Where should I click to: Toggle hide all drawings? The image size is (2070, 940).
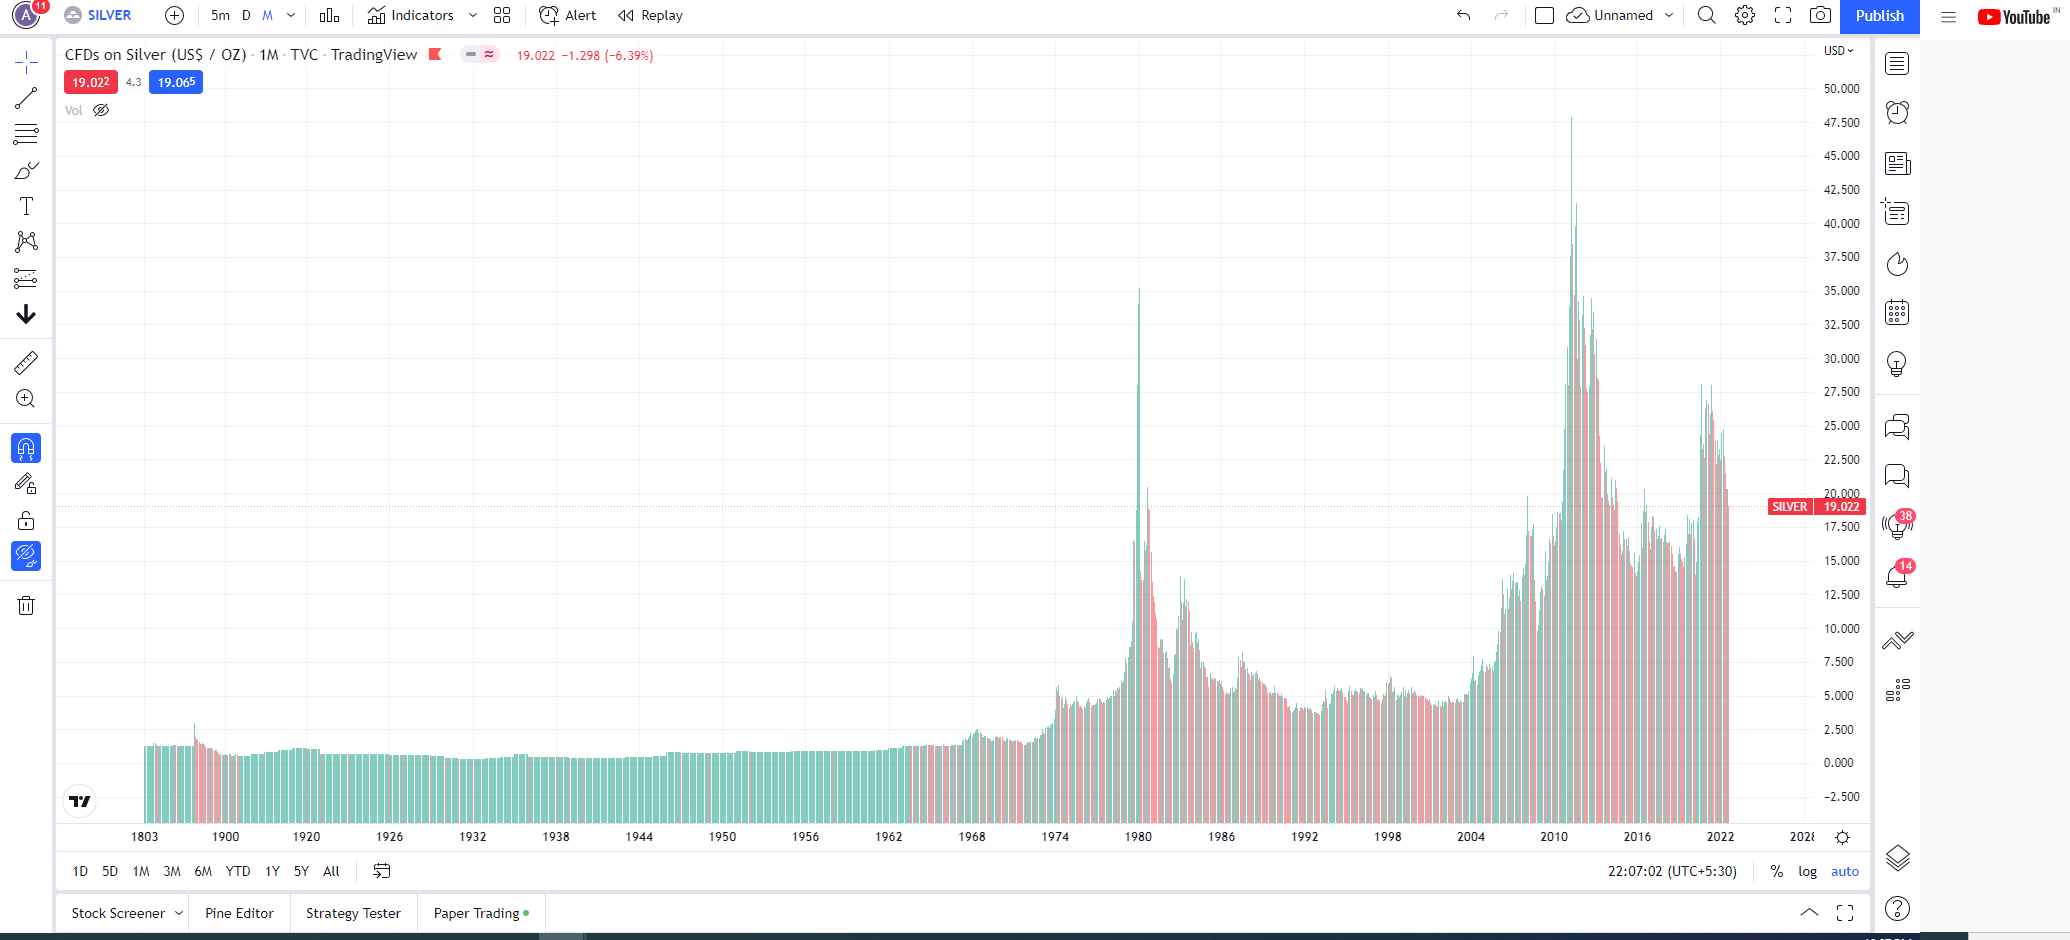(26, 556)
